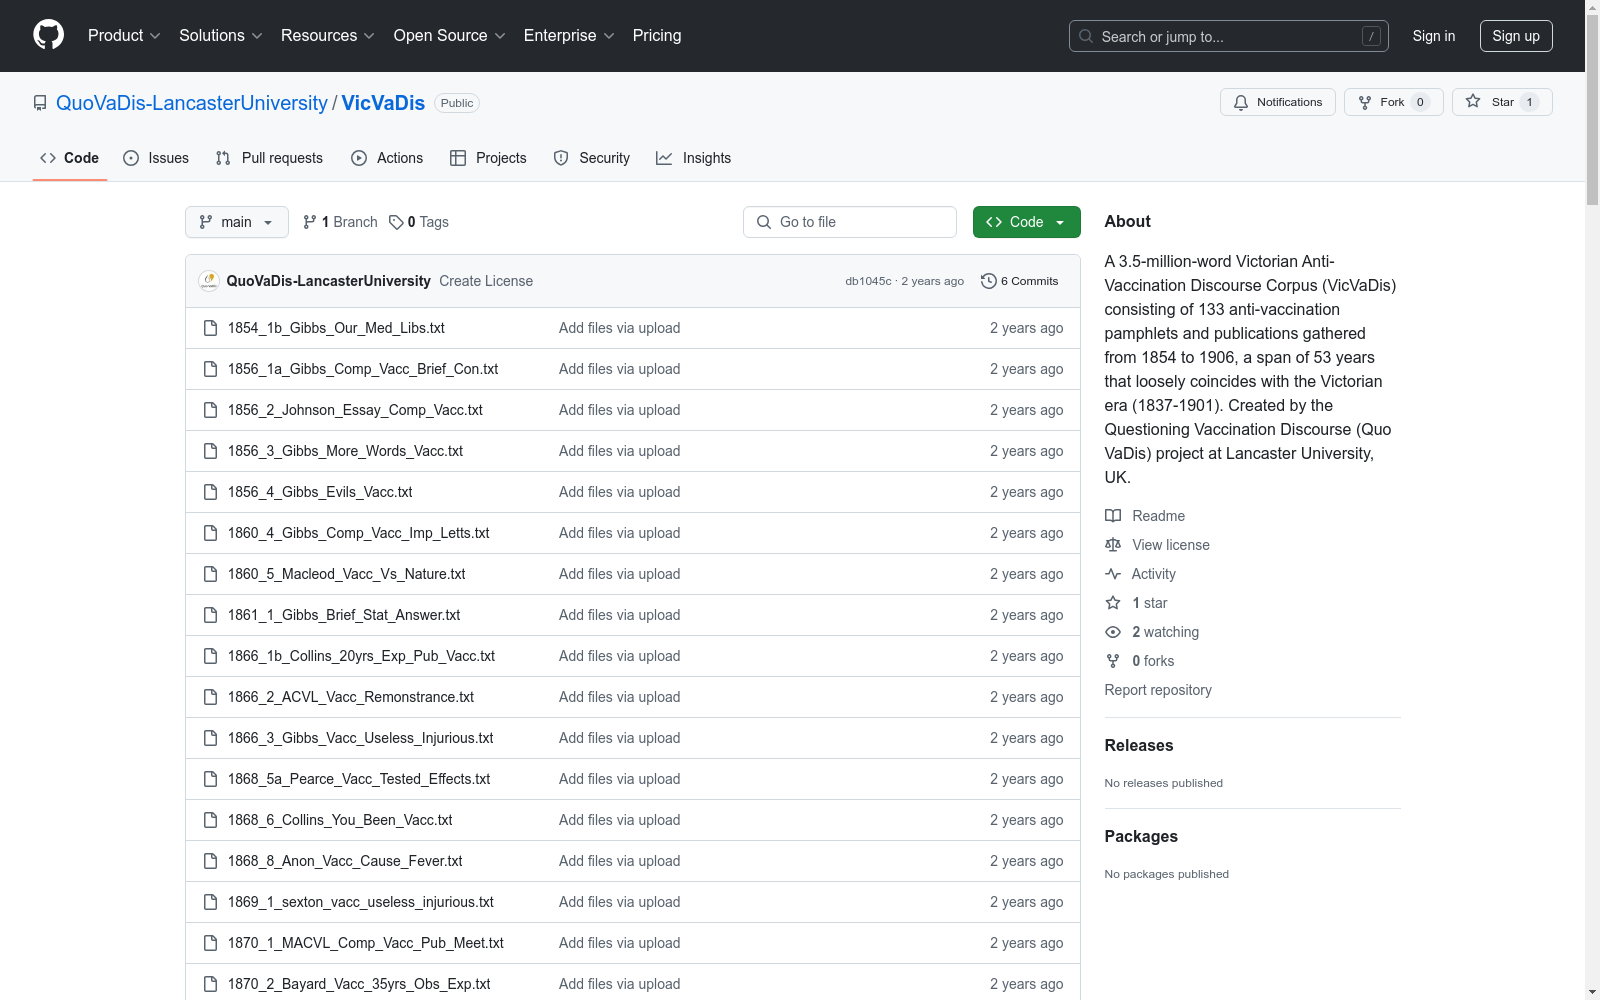Switch to the Pull requests tab
This screenshot has width=1600, height=1000.
tap(269, 158)
